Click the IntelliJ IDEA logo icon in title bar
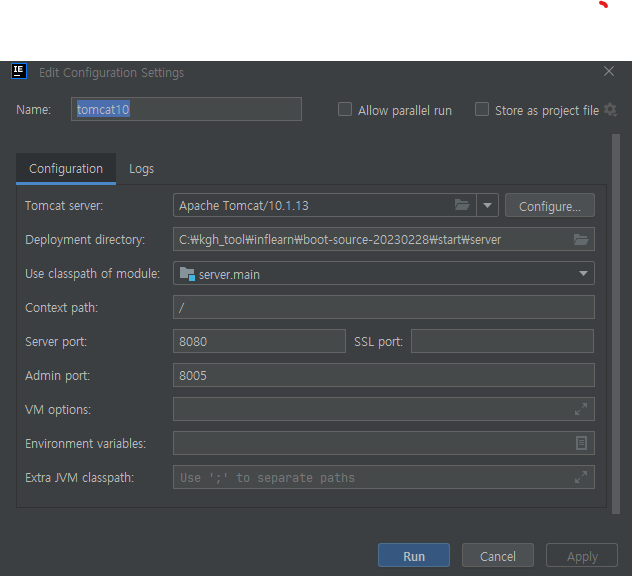Screen dimensions: 632x576 pos(19,71)
